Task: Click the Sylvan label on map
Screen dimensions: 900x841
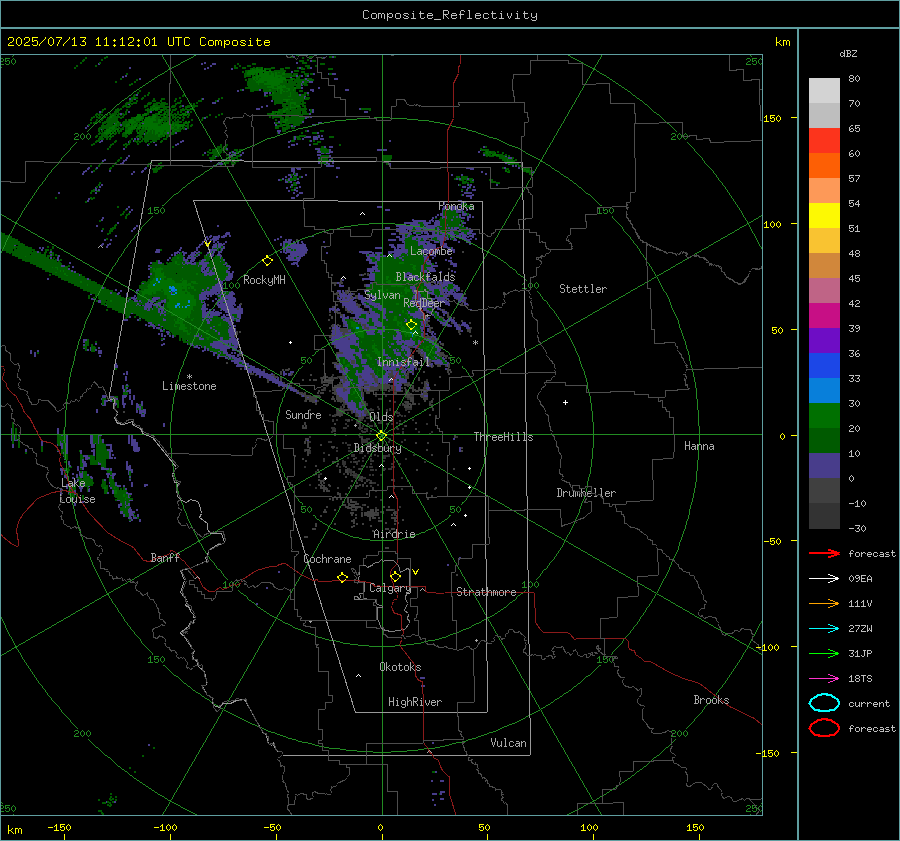Action: pos(382,295)
